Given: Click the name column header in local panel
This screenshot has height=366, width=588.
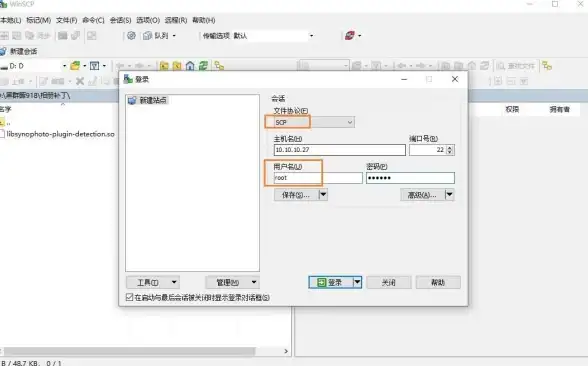Looking at the screenshot, I should point(6,109).
